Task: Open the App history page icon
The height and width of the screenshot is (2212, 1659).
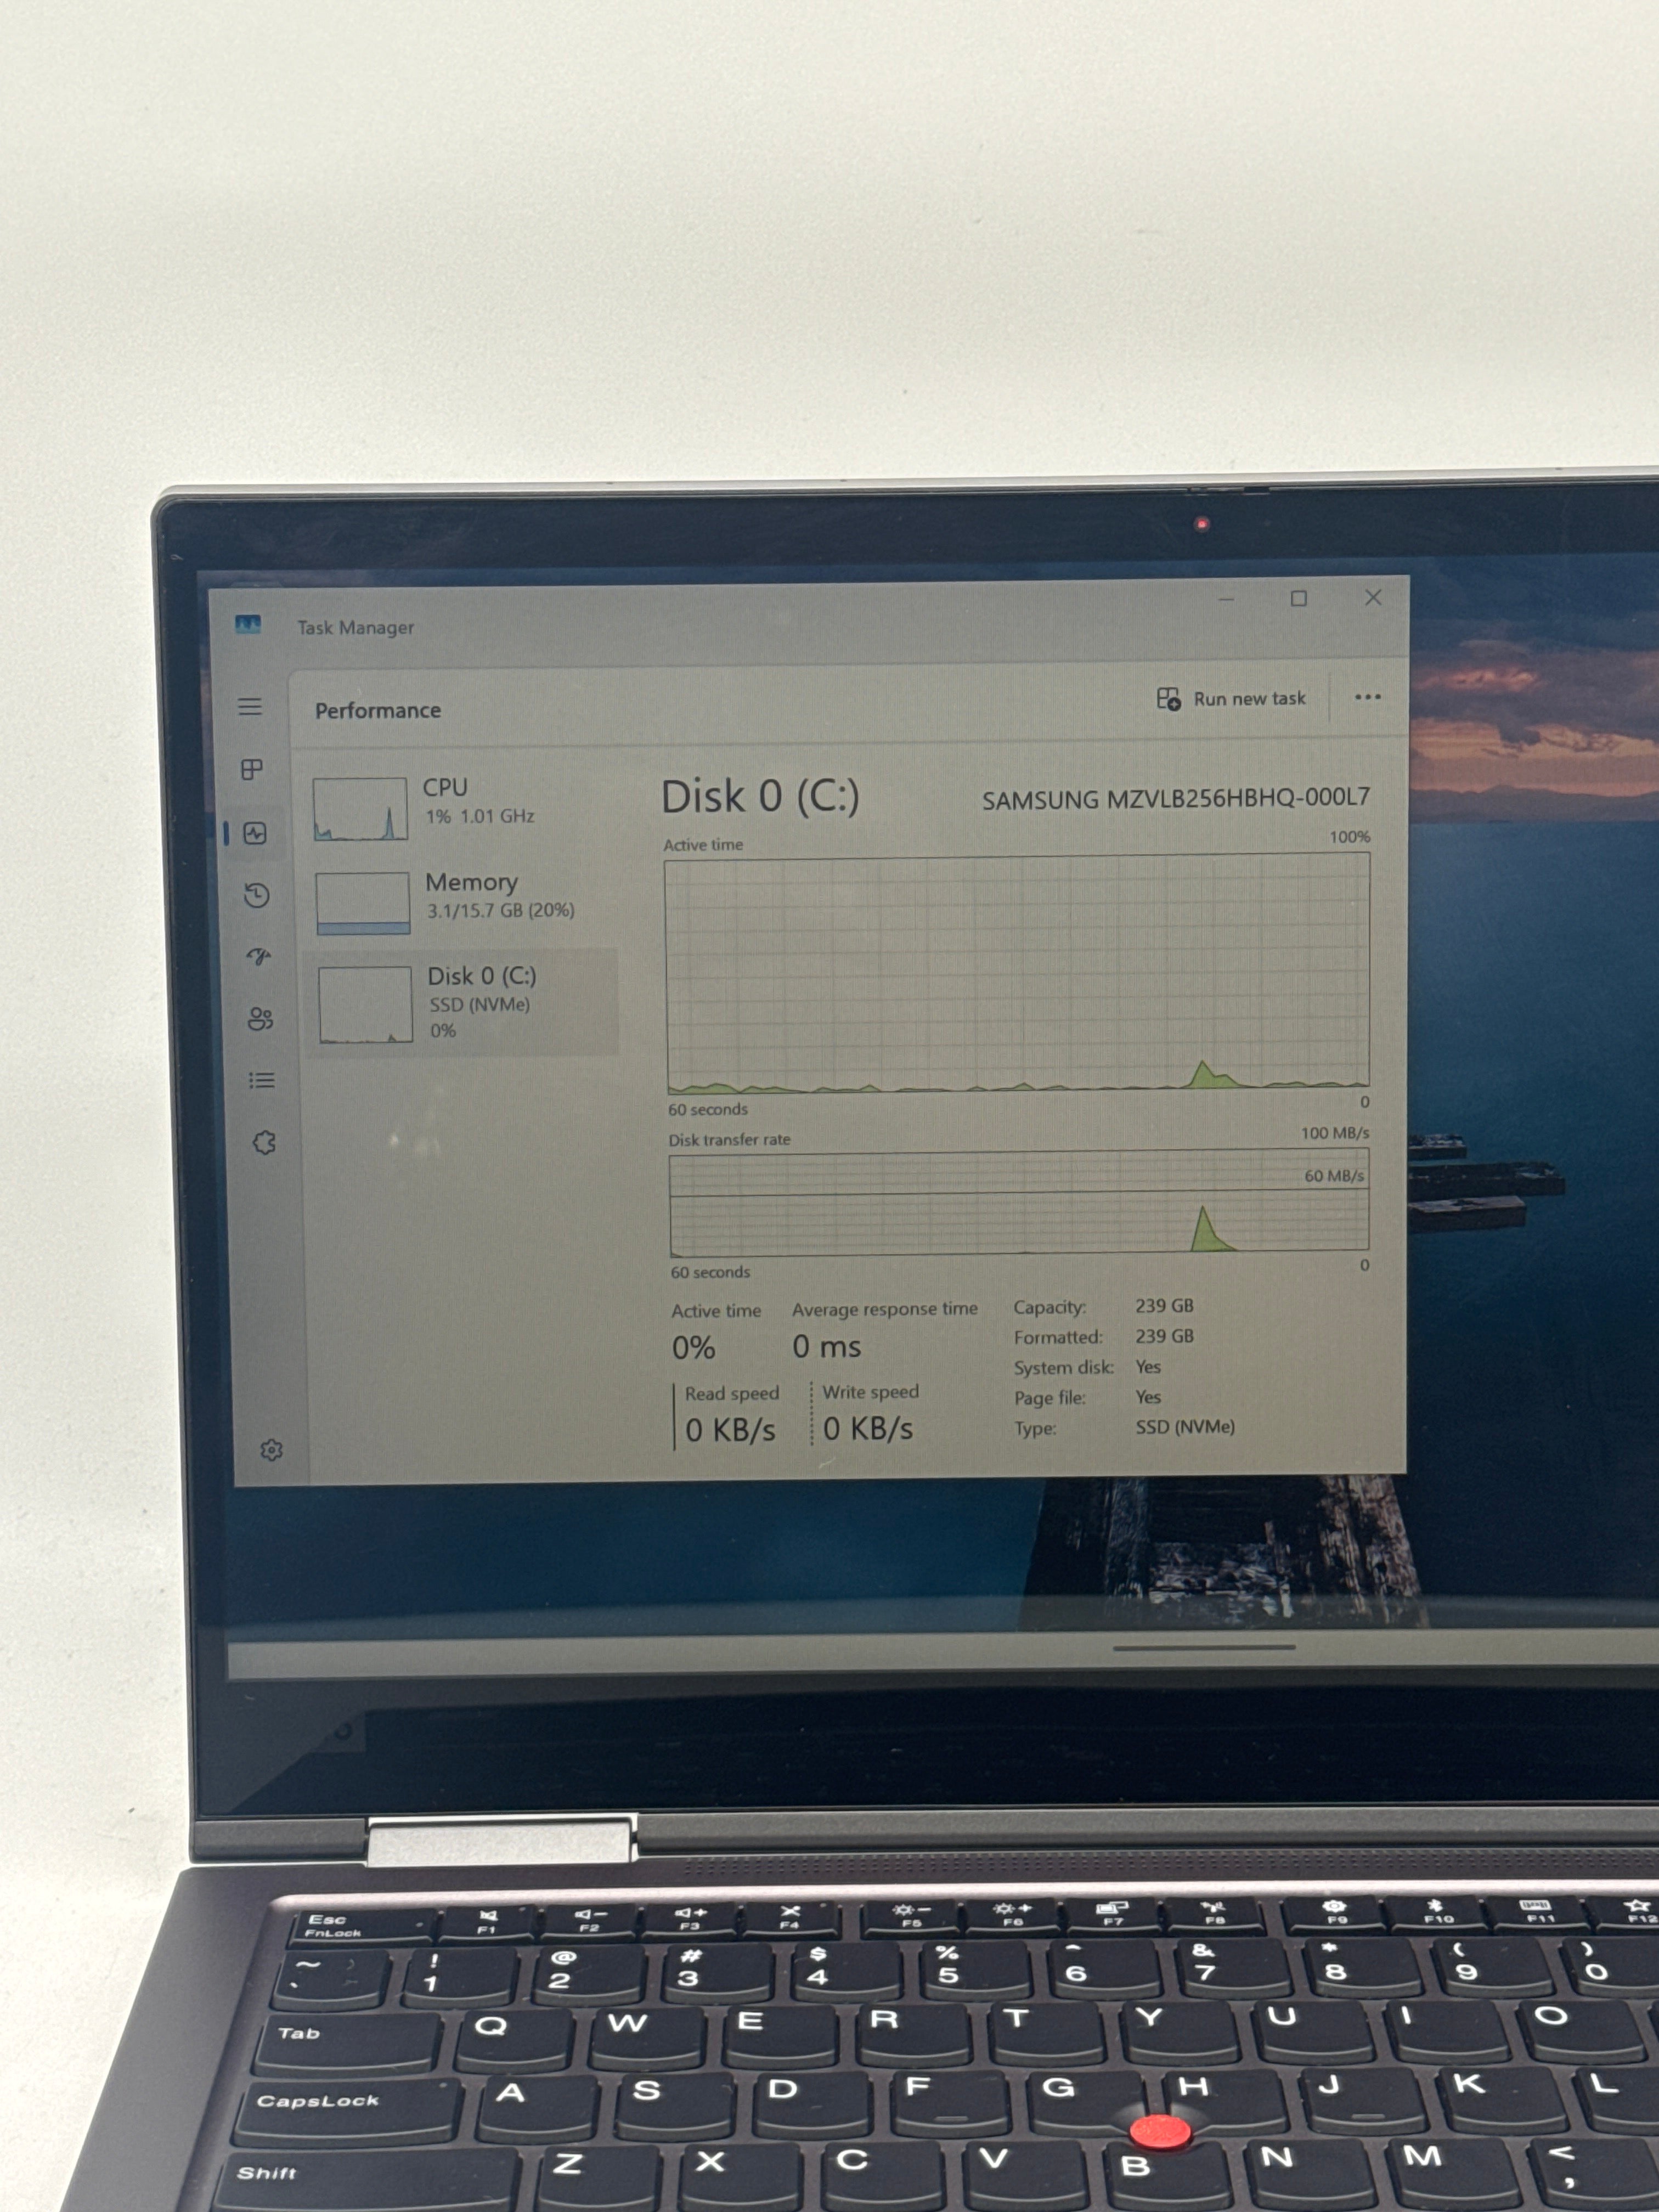Action: (257, 895)
